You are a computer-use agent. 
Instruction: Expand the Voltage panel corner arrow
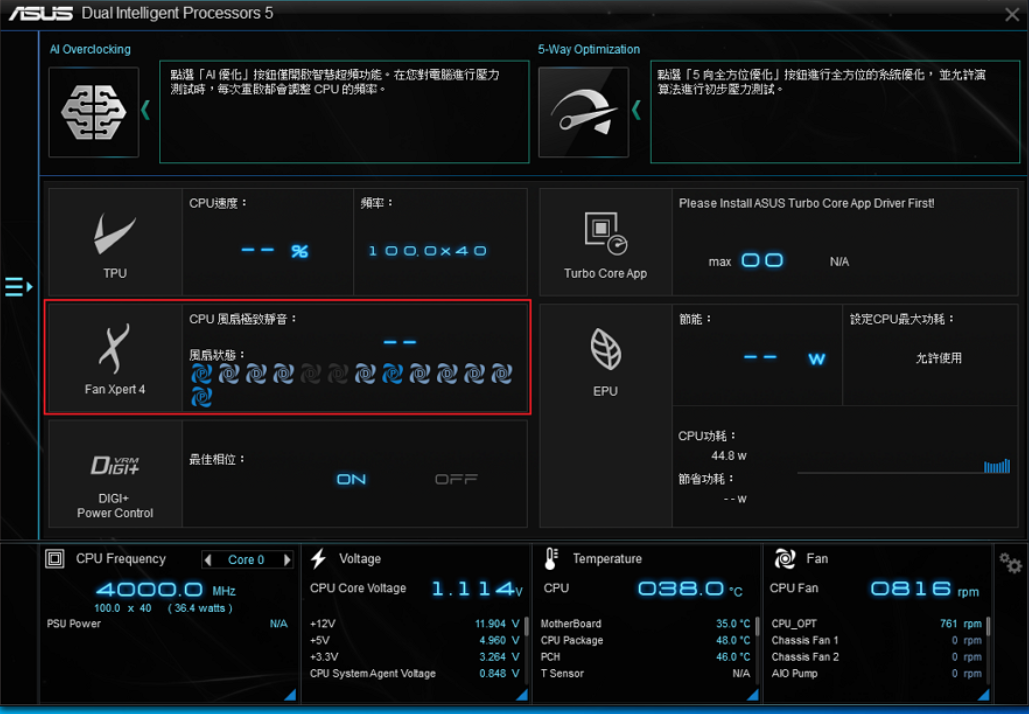tap(516, 694)
